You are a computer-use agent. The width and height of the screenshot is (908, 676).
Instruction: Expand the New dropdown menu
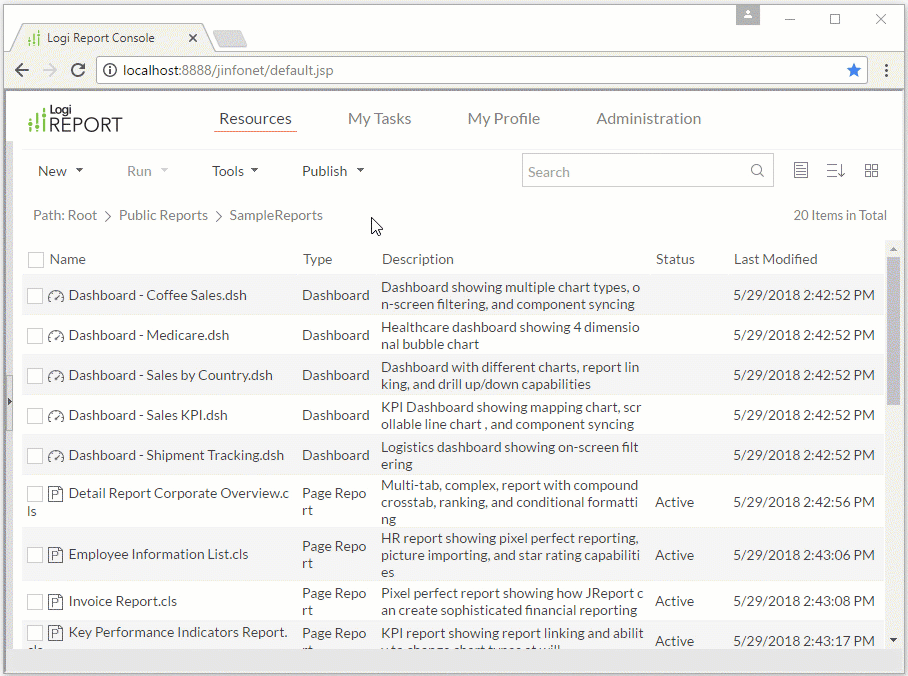coord(60,171)
